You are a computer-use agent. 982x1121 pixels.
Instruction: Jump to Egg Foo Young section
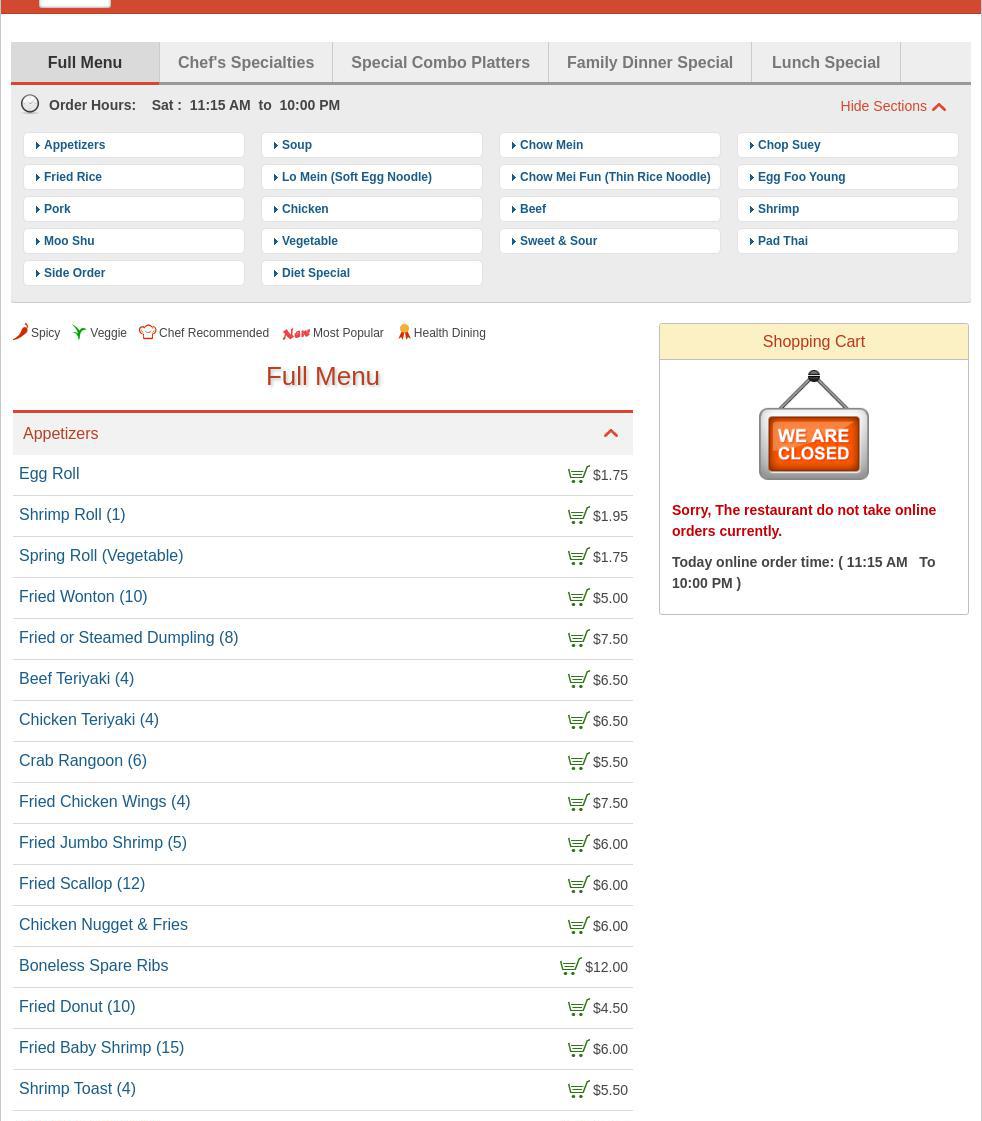tap(801, 177)
